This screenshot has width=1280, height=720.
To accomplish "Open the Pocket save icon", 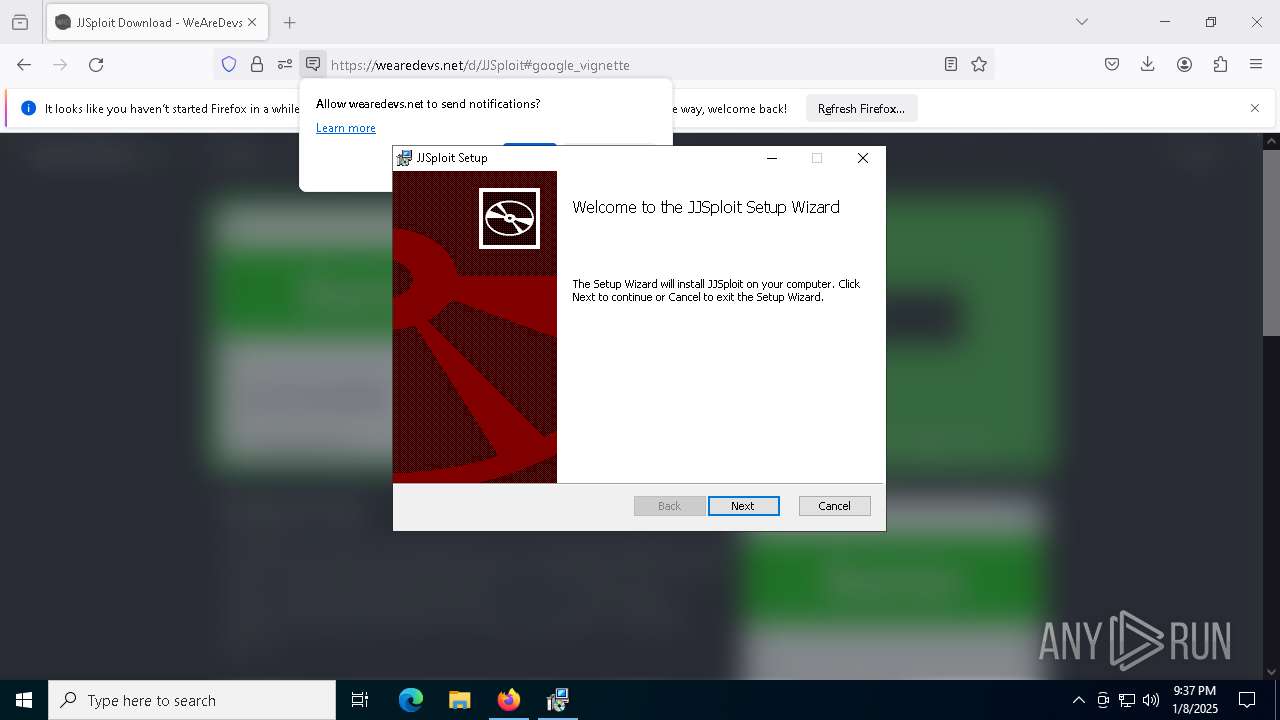I will (x=1112, y=65).
